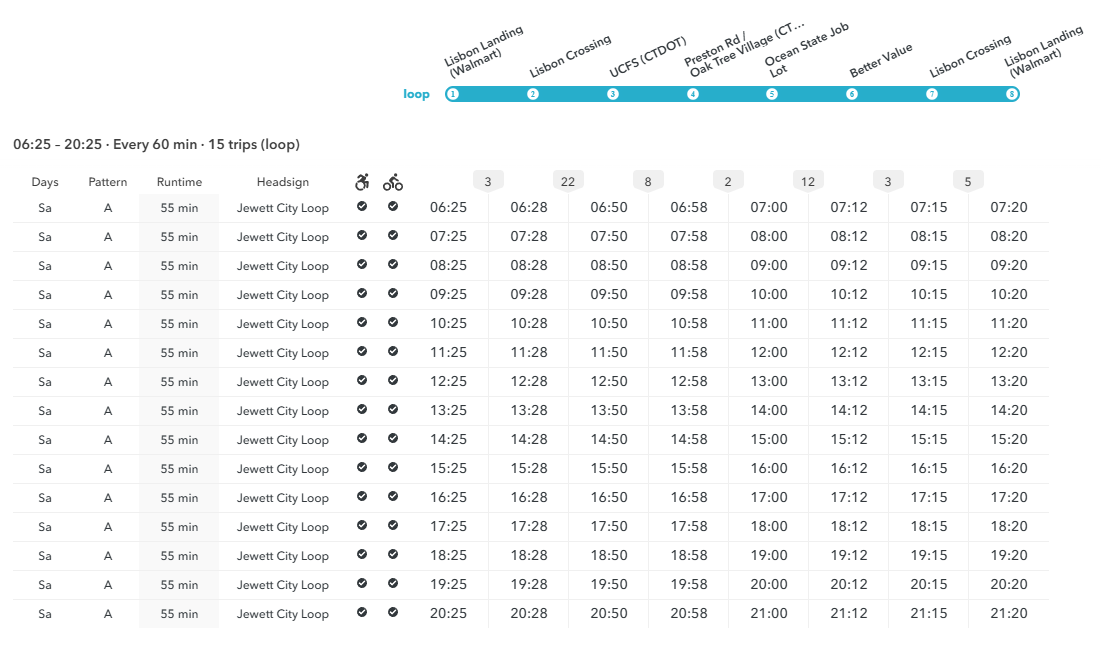
Task: Click the 17:12 time cell
Action: tap(849, 497)
